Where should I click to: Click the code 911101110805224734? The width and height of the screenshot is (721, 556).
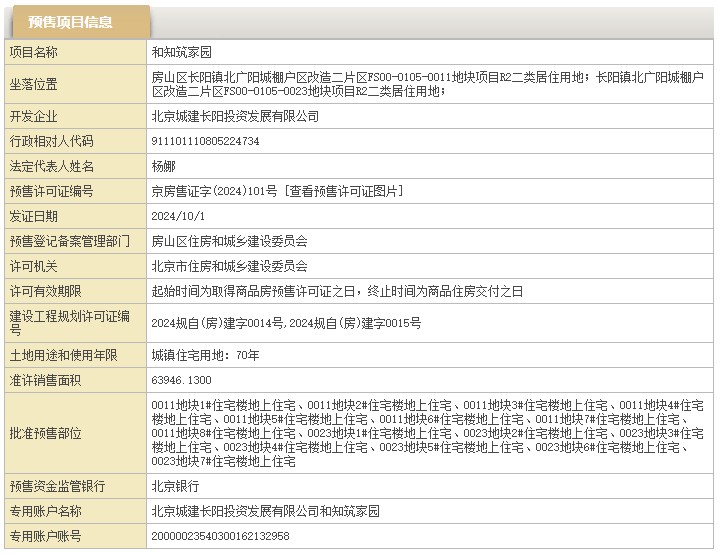[x=206, y=141]
